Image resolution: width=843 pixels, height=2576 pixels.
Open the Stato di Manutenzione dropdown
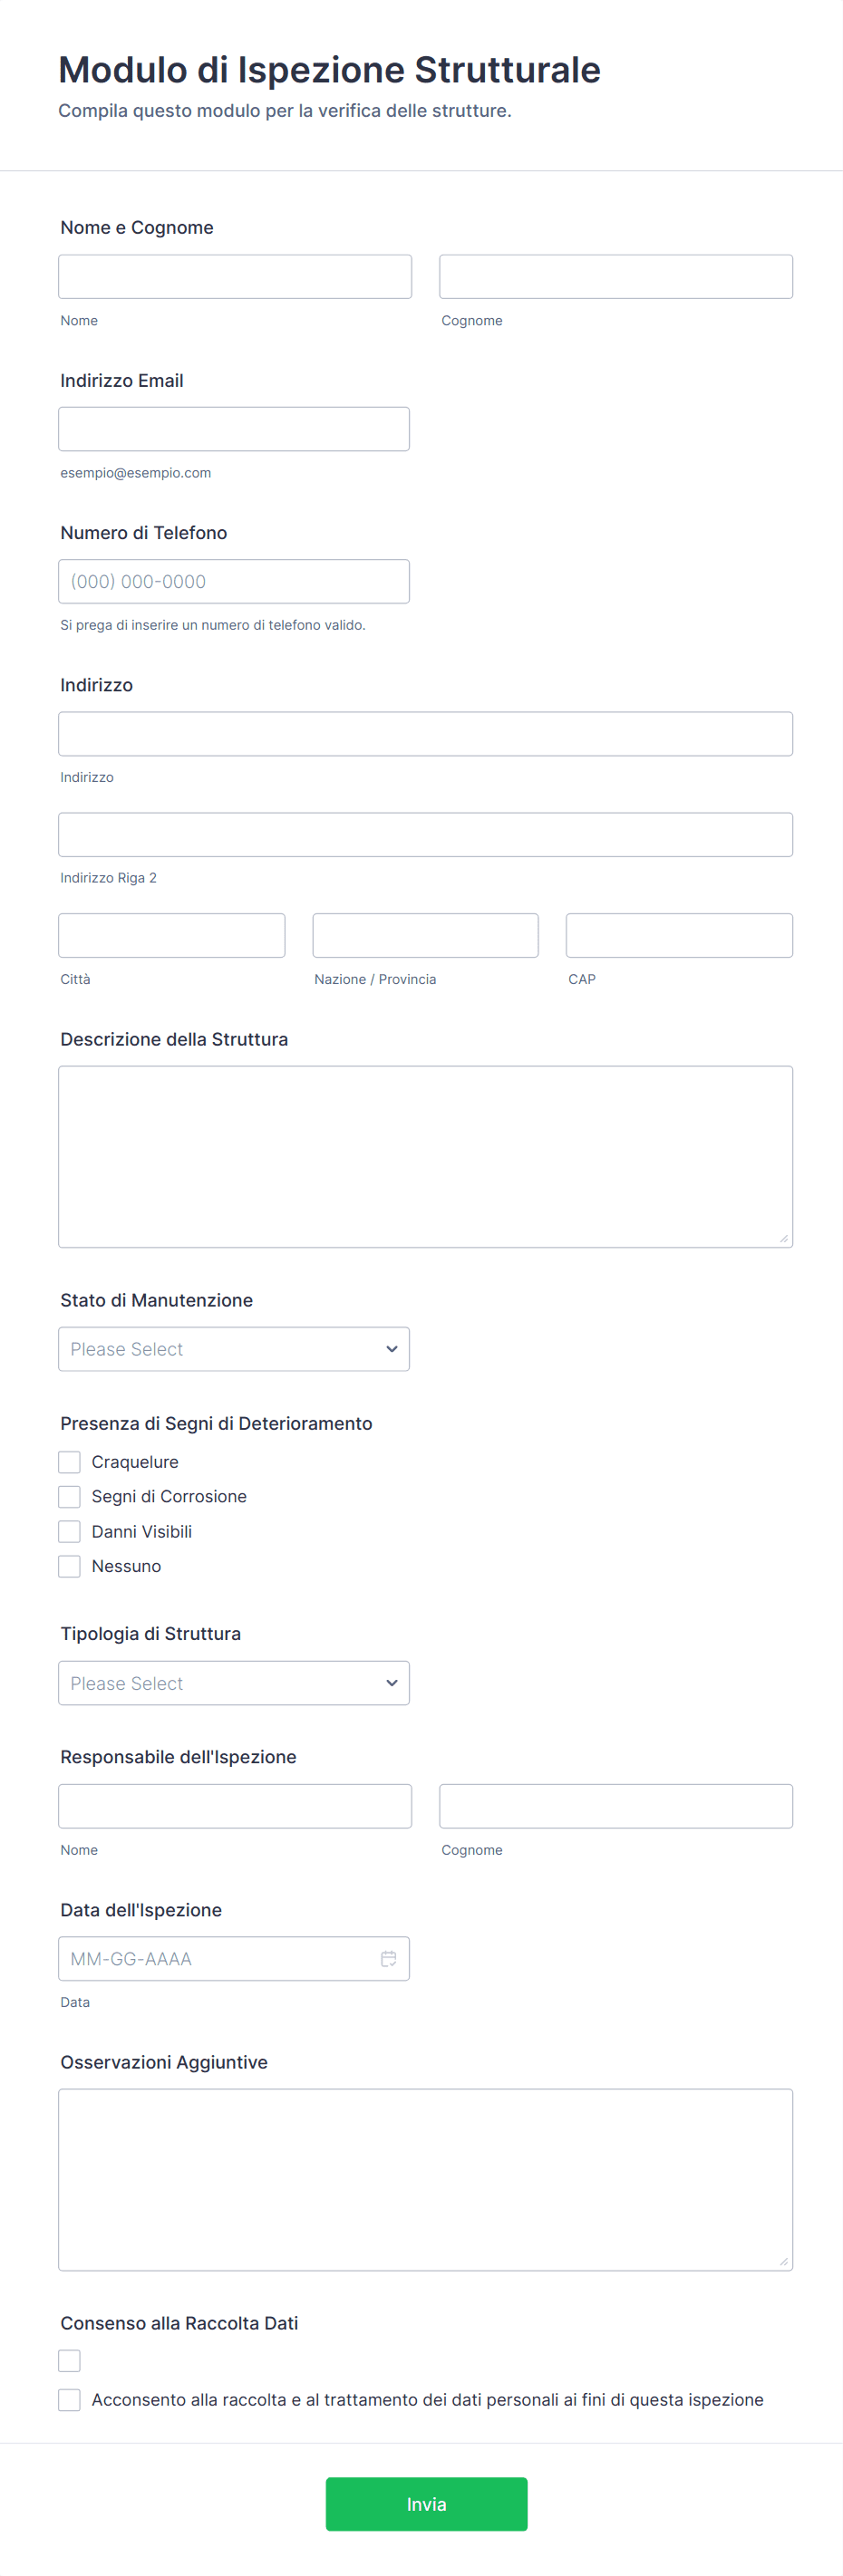233,1349
